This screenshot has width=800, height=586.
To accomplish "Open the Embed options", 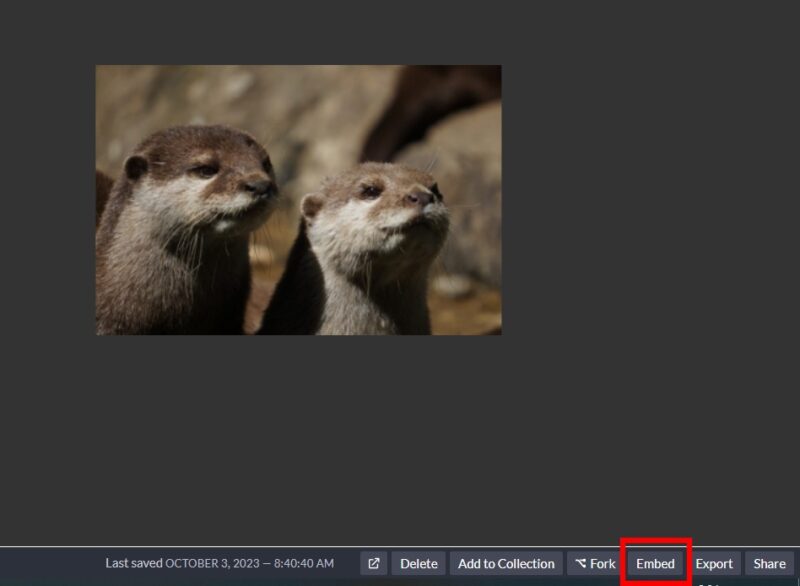I will pos(655,563).
